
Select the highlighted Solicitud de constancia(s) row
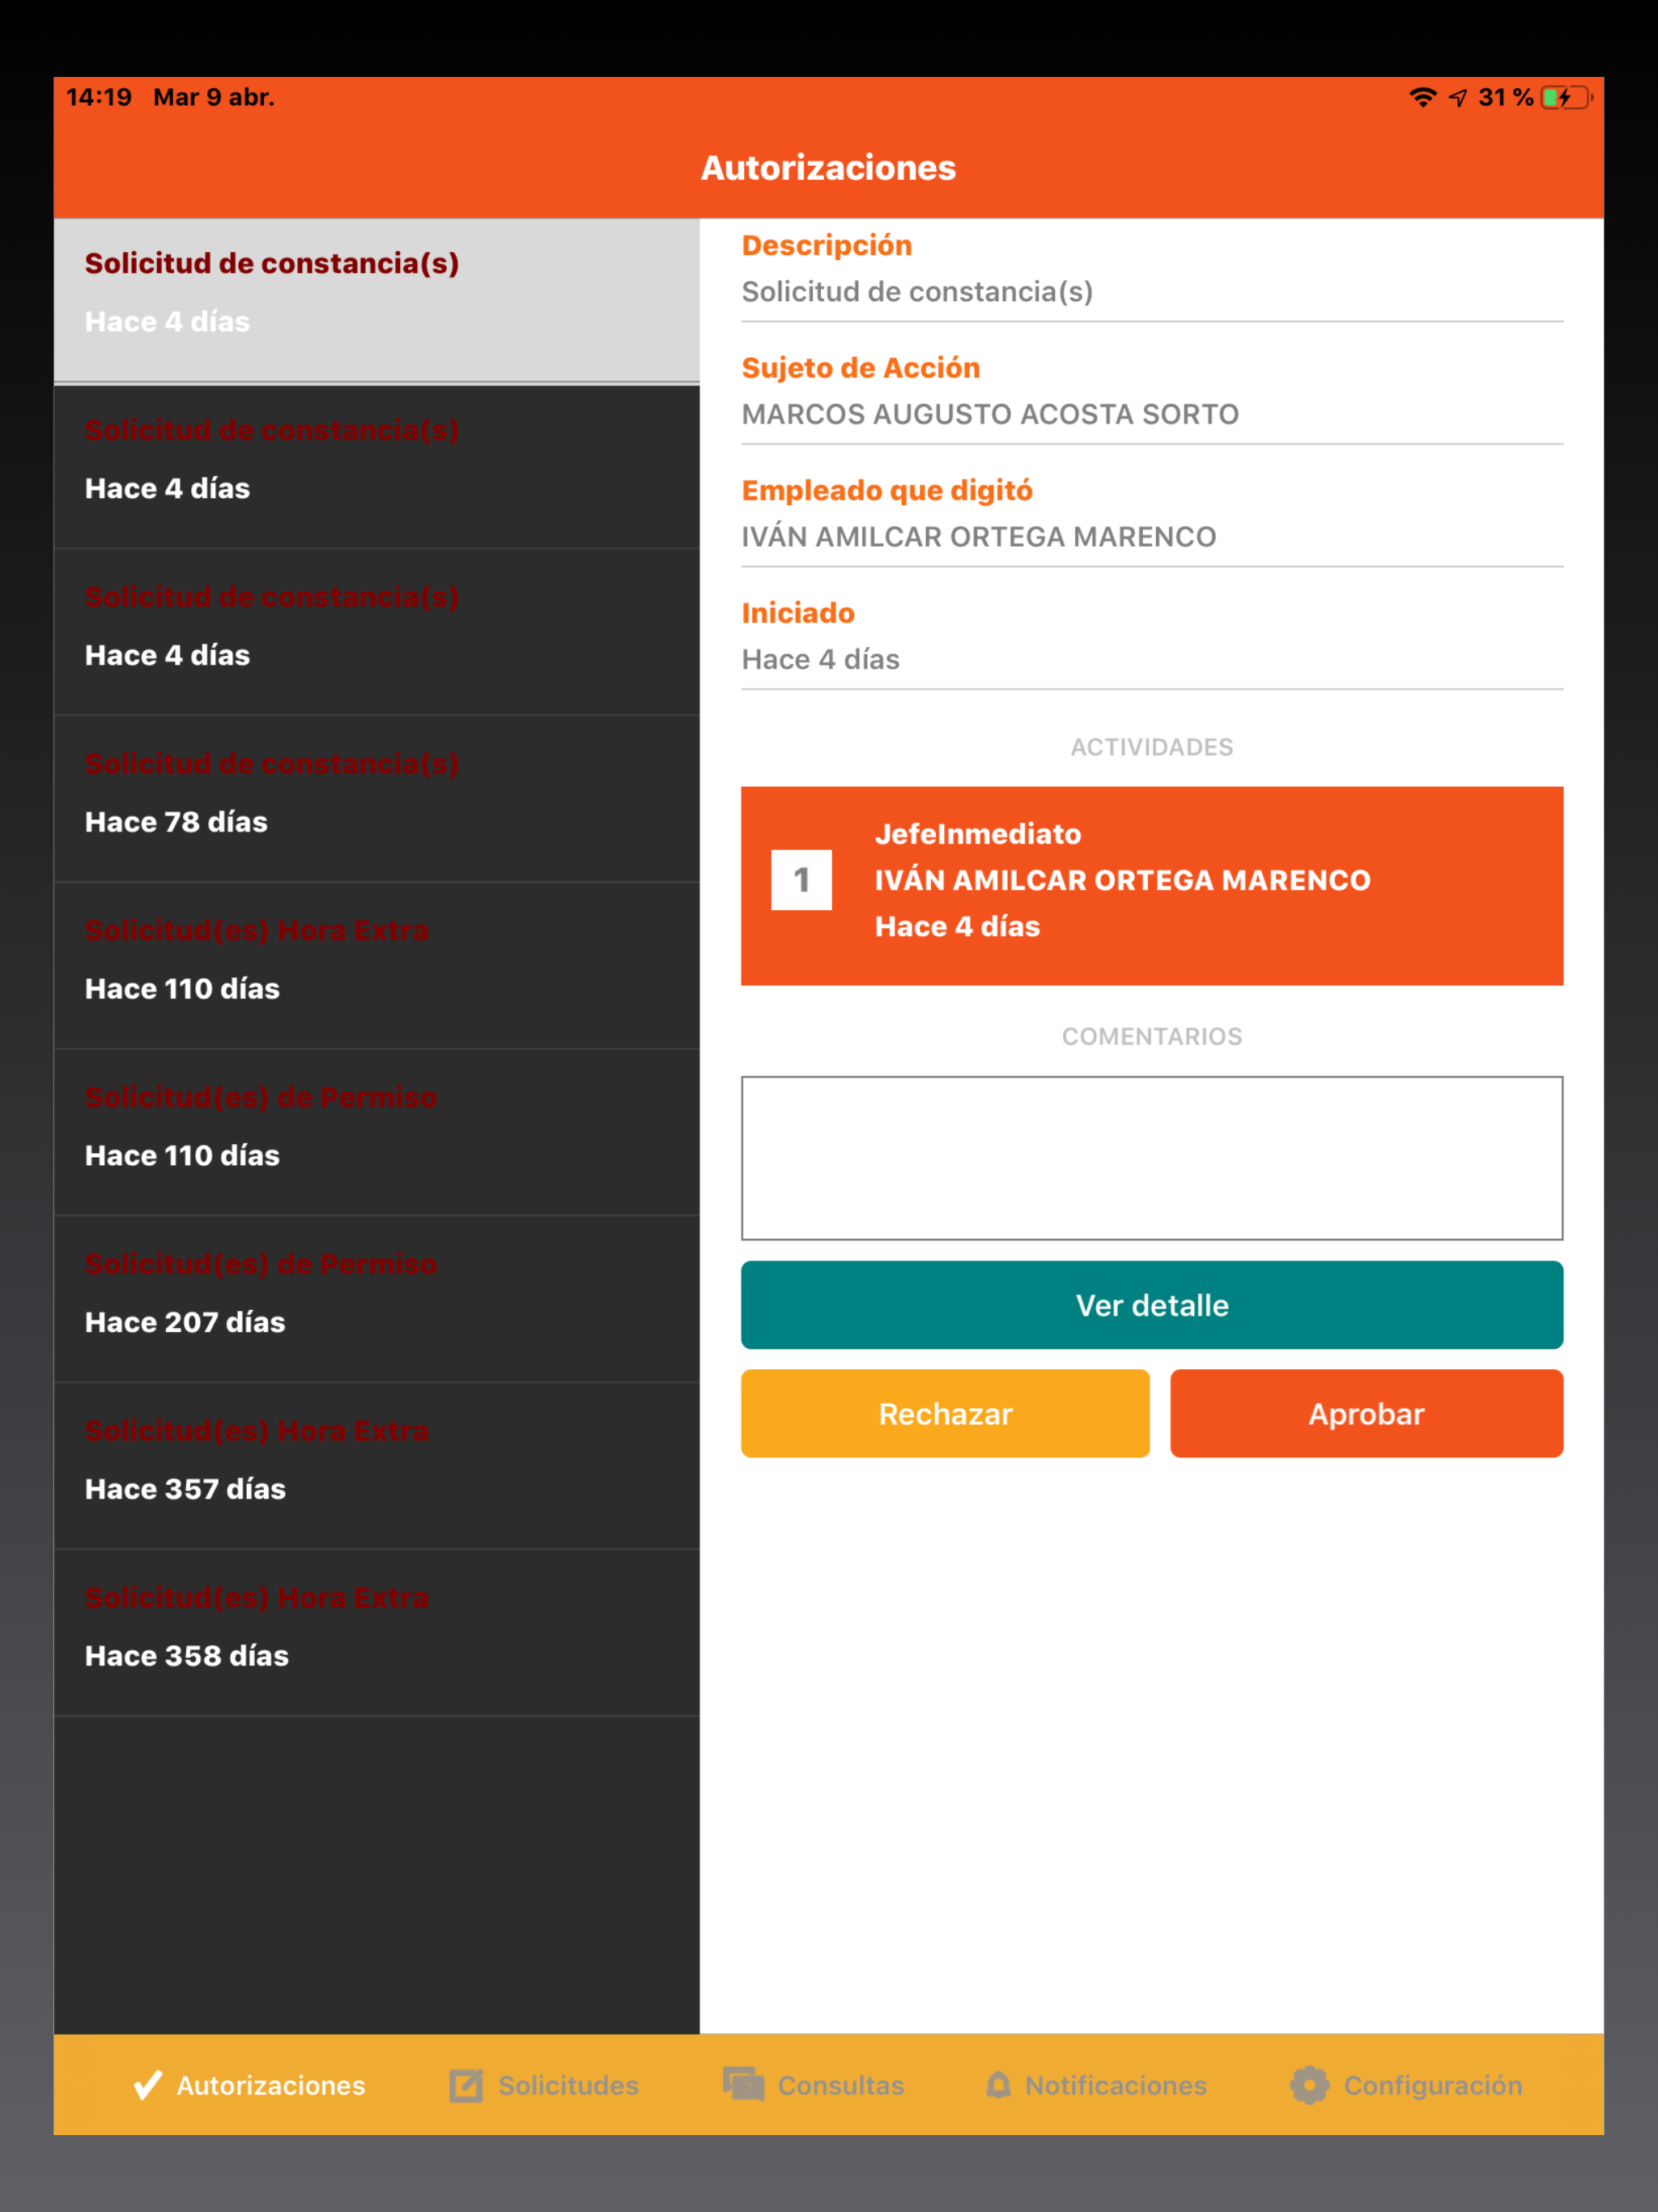[x=377, y=300]
